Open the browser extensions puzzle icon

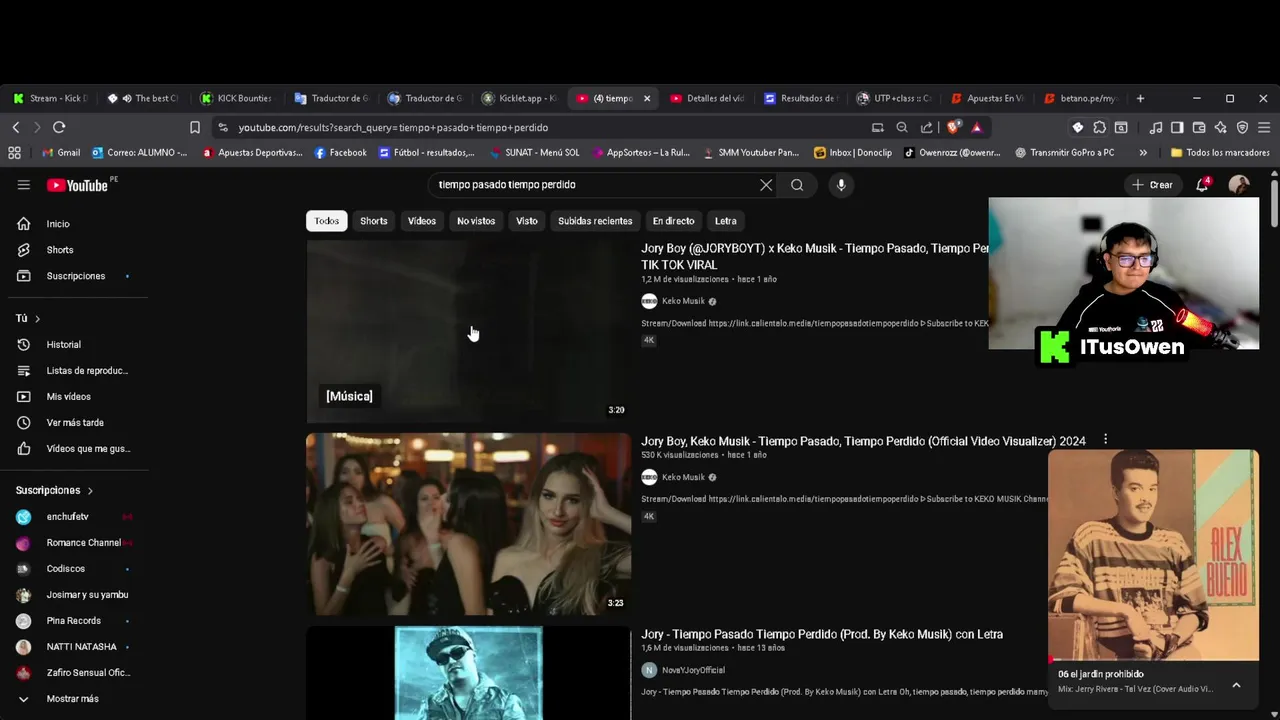[1099, 128]
